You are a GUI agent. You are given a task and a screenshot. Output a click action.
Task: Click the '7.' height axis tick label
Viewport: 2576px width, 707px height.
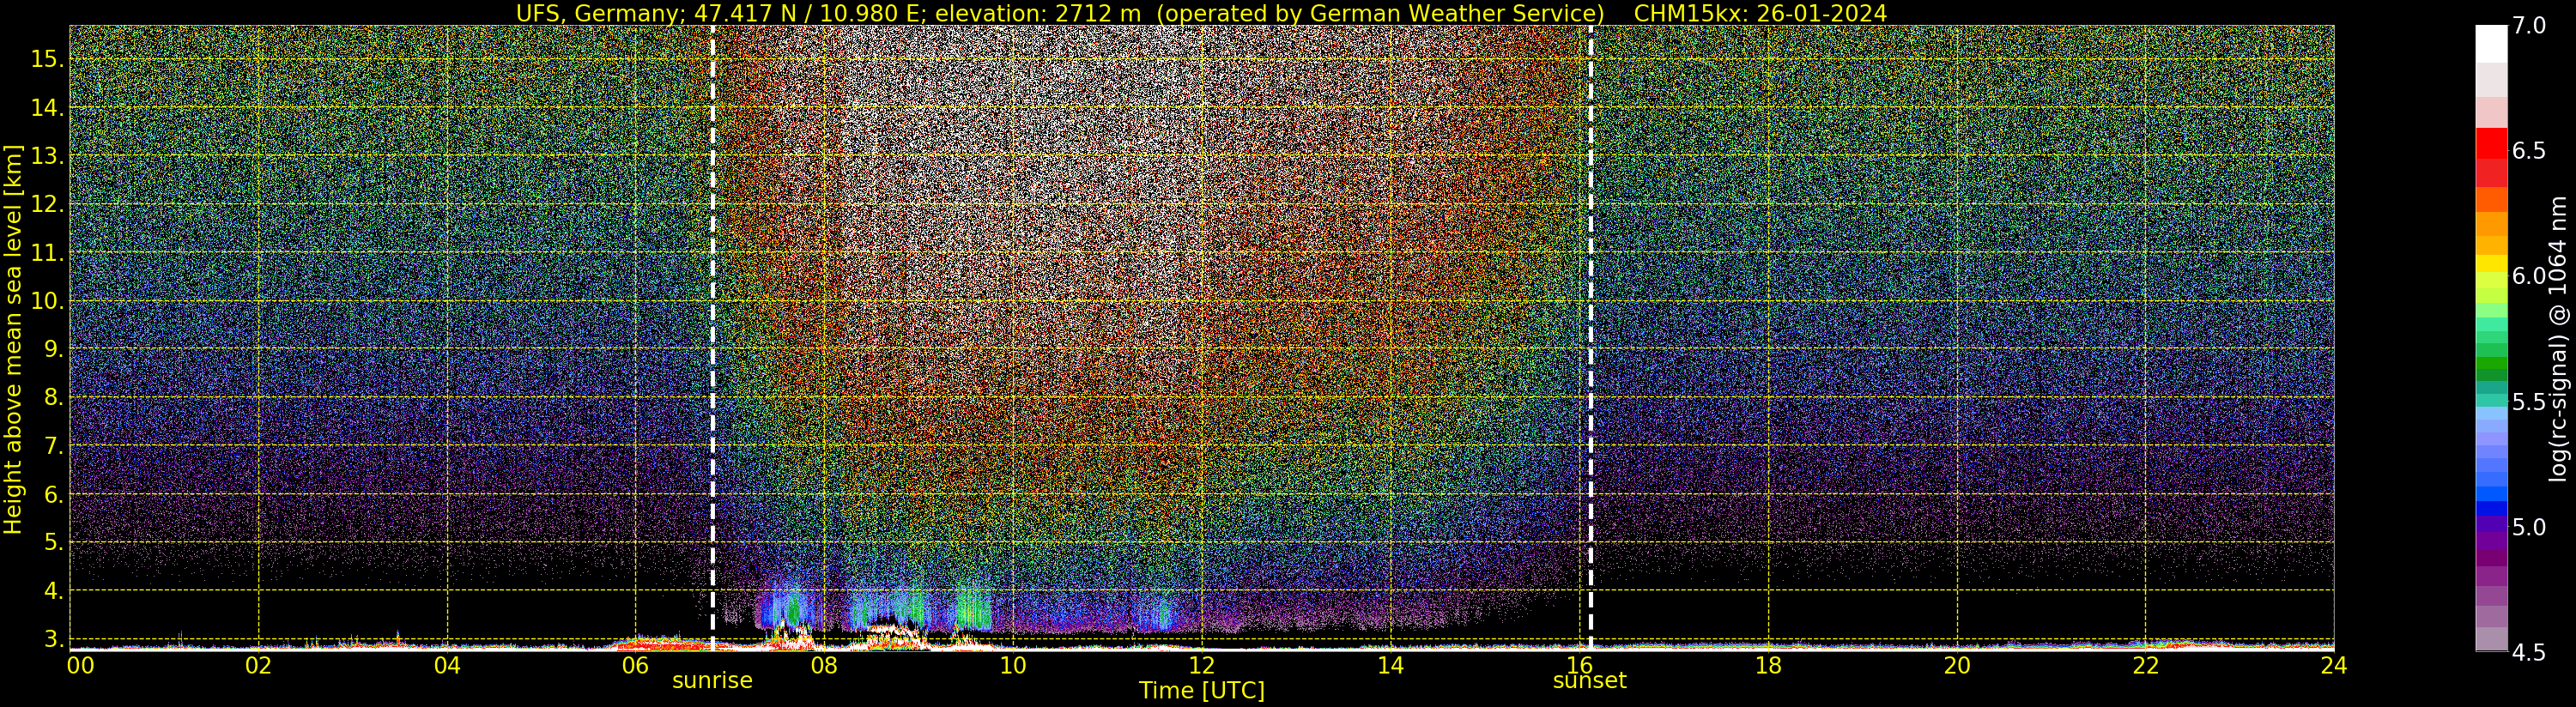54,445
